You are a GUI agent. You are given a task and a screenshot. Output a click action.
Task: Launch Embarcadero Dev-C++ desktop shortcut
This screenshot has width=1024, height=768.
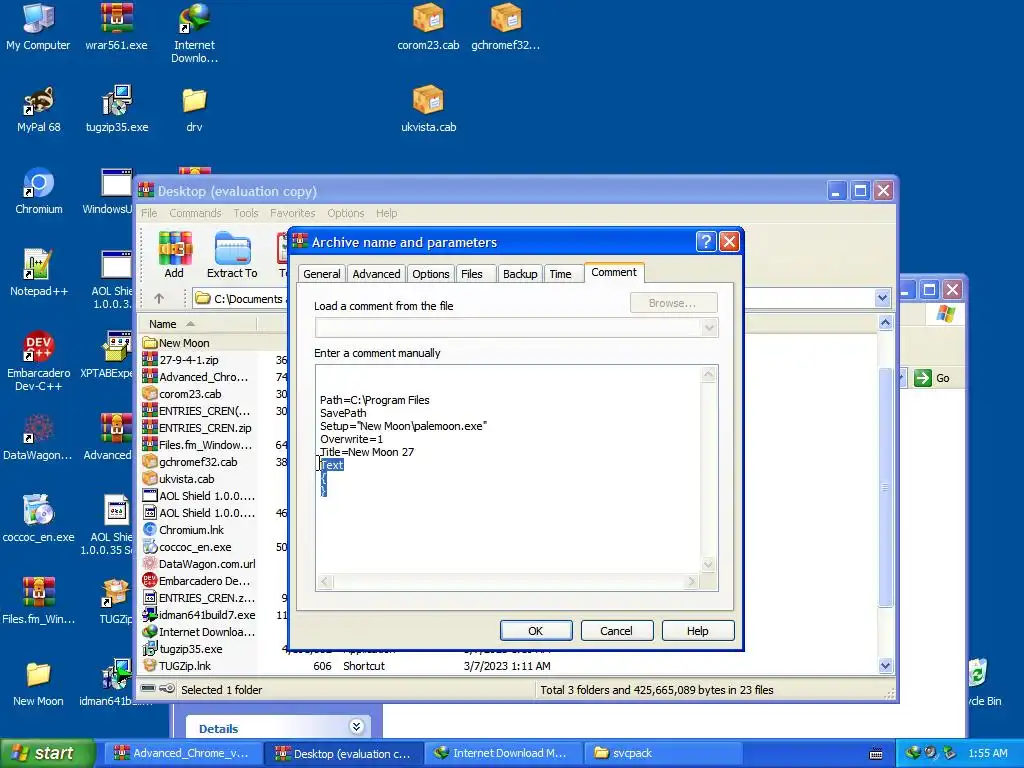tap(39, 361)
